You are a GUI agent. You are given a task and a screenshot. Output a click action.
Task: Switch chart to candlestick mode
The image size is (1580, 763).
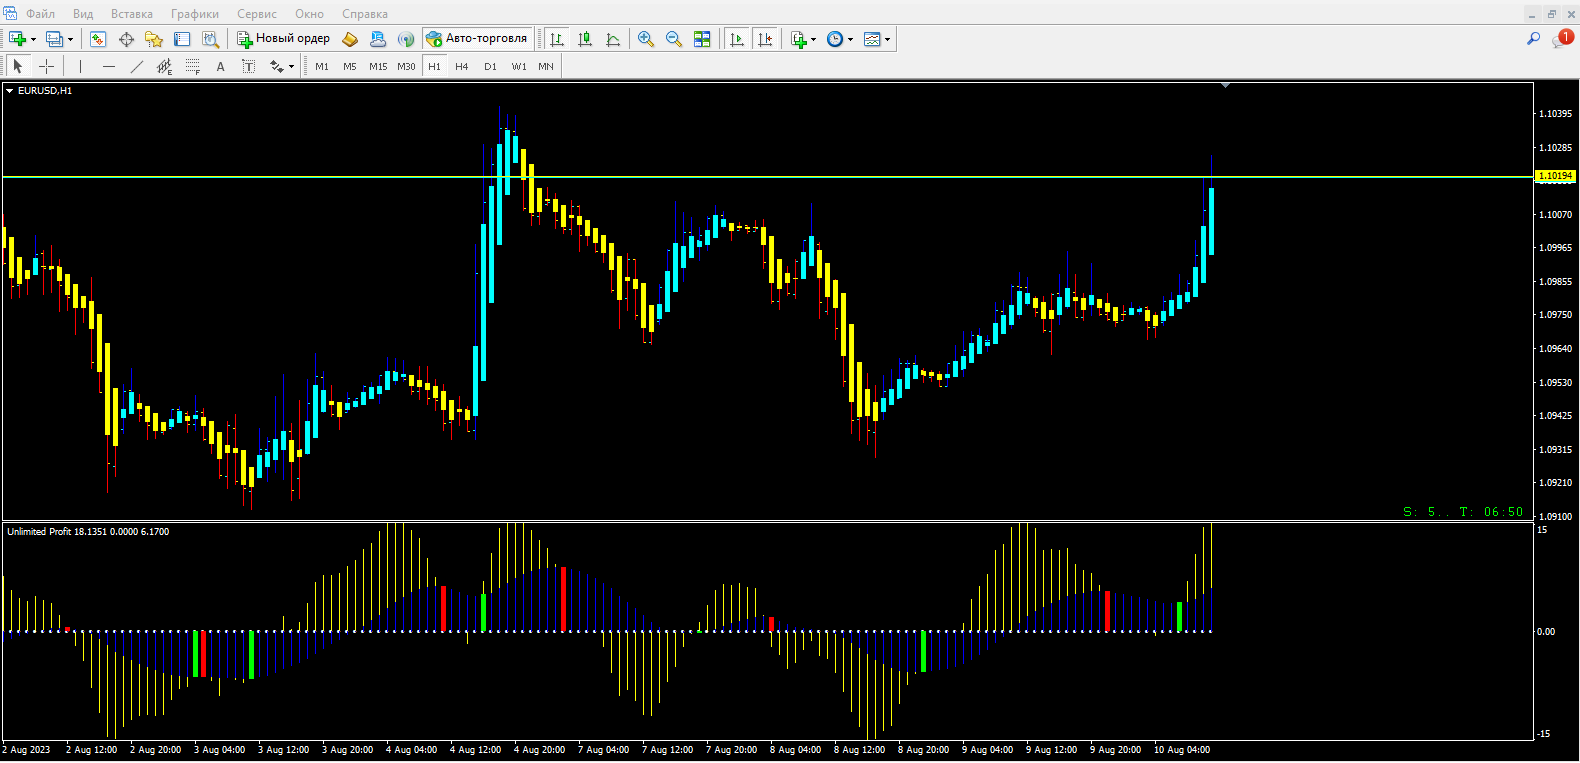(x=585, y=39)
